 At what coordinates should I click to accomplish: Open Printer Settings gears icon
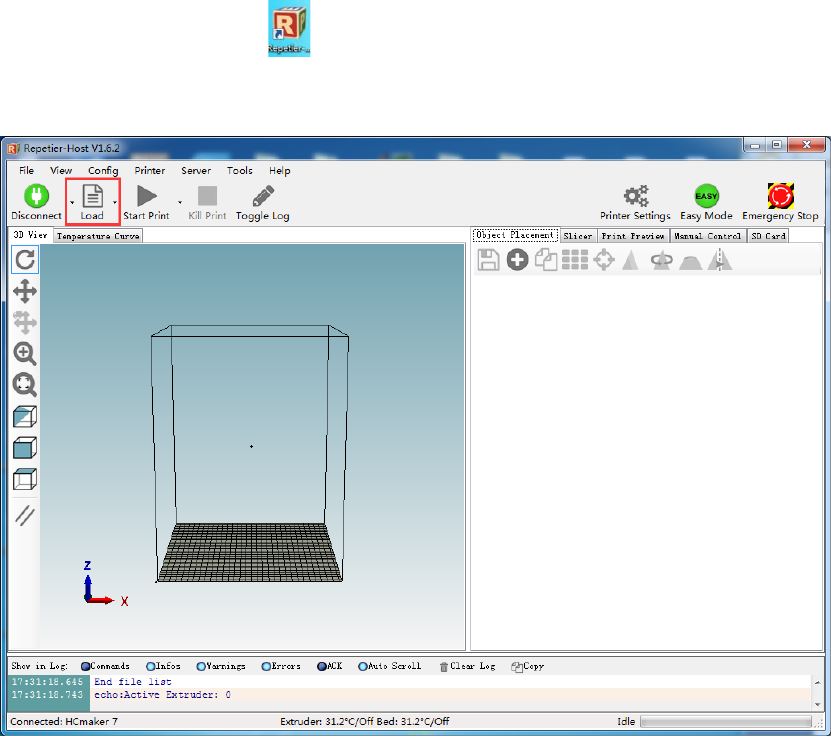(x=636, y=196)
